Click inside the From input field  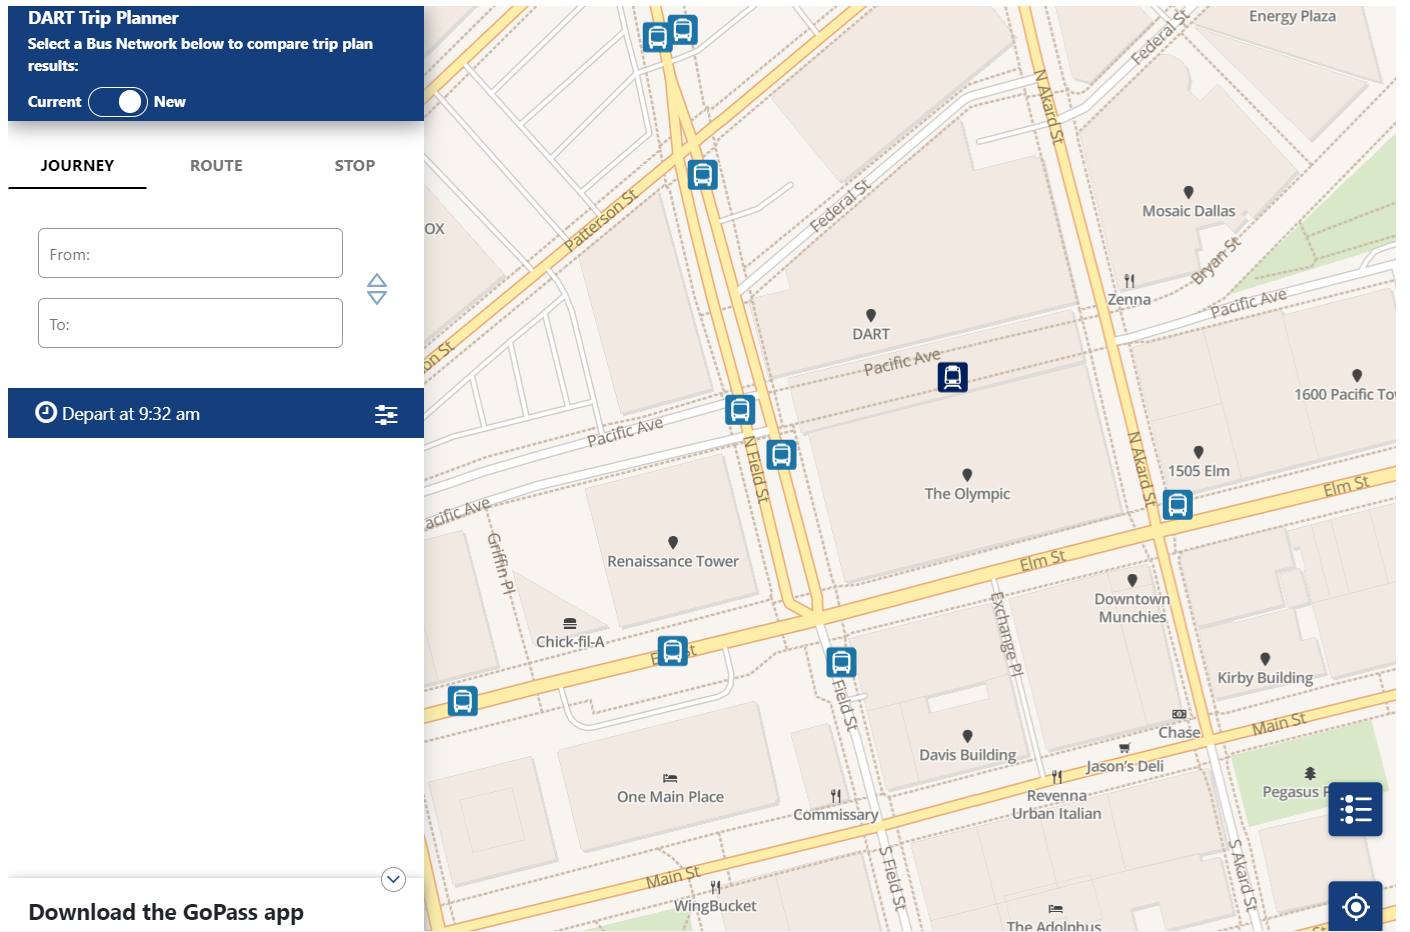[190, 253]
